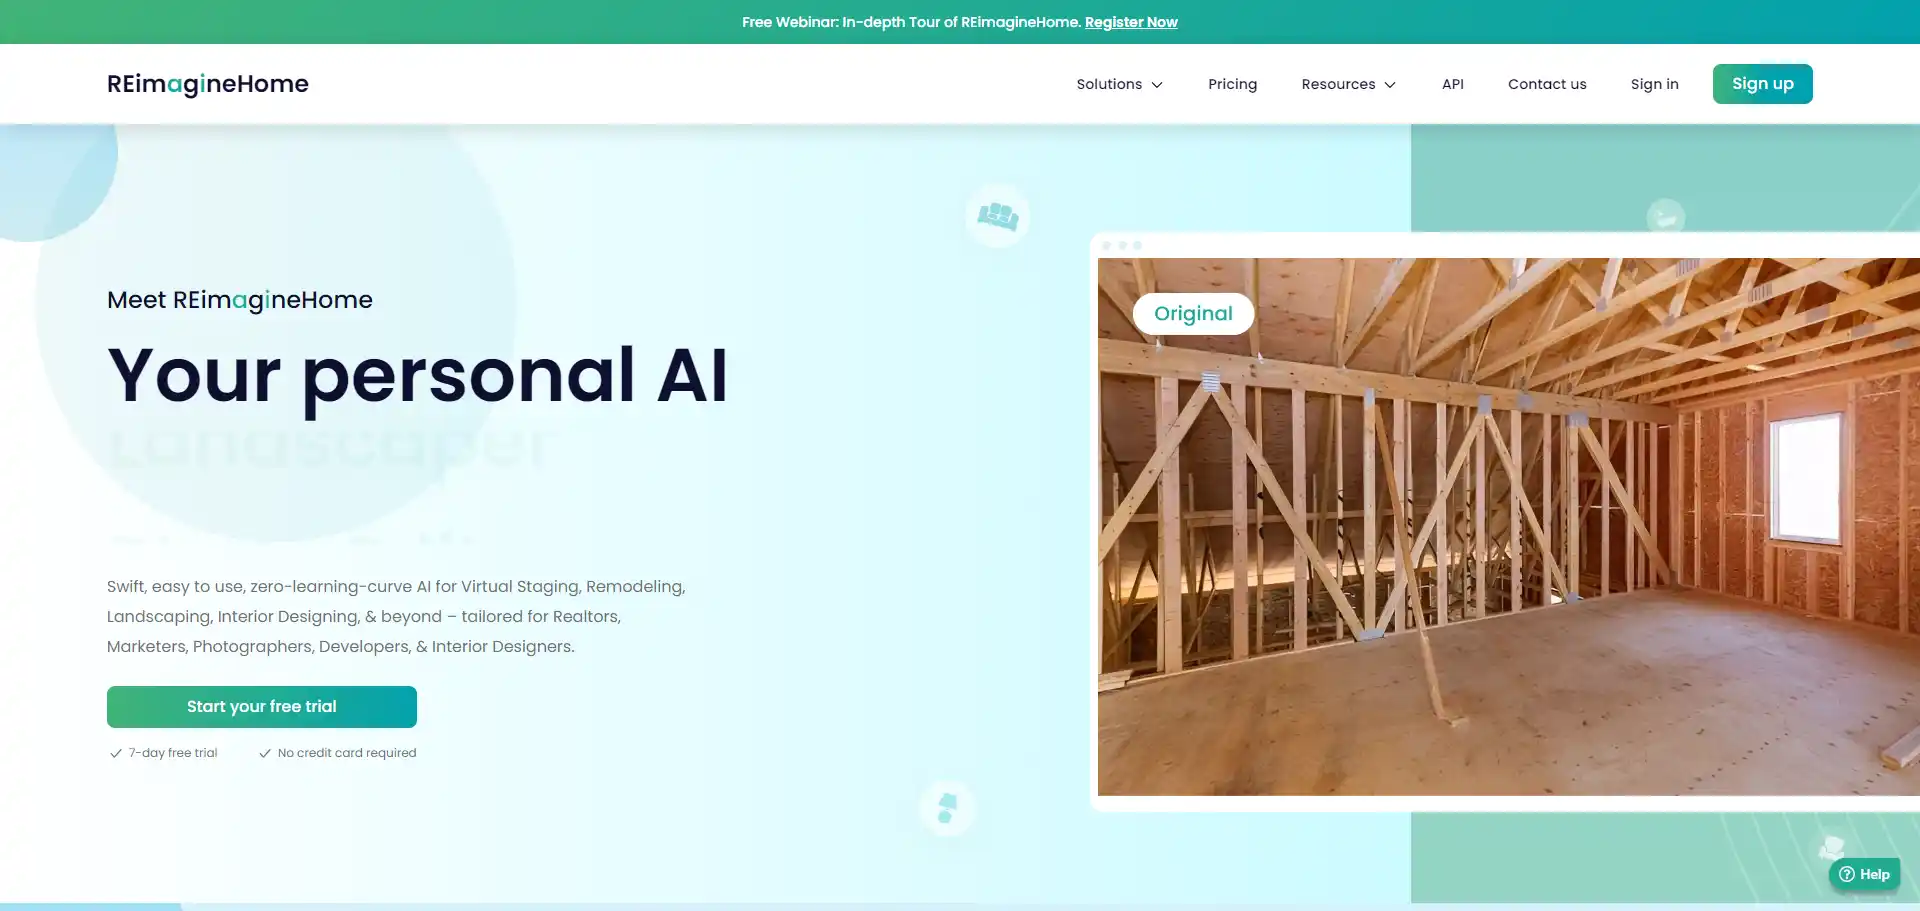The image size is (1920, 911).
Task: Click the attic framing preview image
Action: (1508, 527)
